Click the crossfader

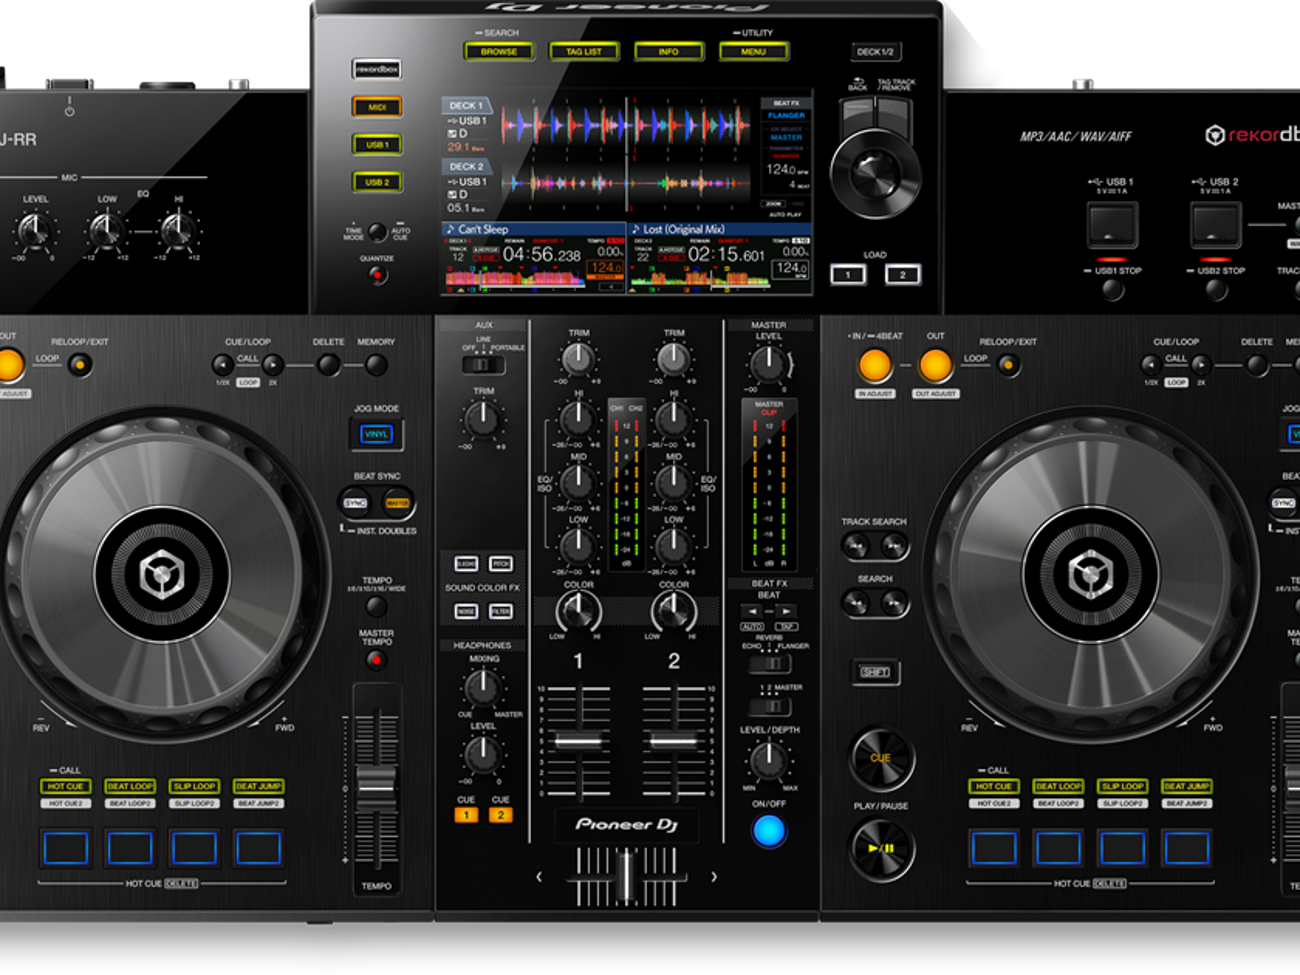(626, 877)
